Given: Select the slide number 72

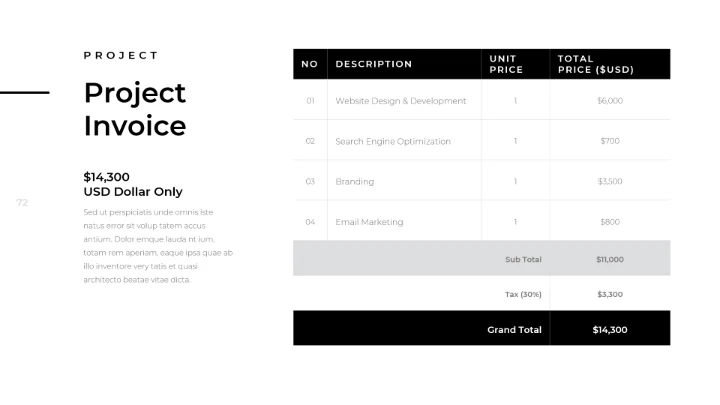Looking at the screenshot, I should (22, 203).
